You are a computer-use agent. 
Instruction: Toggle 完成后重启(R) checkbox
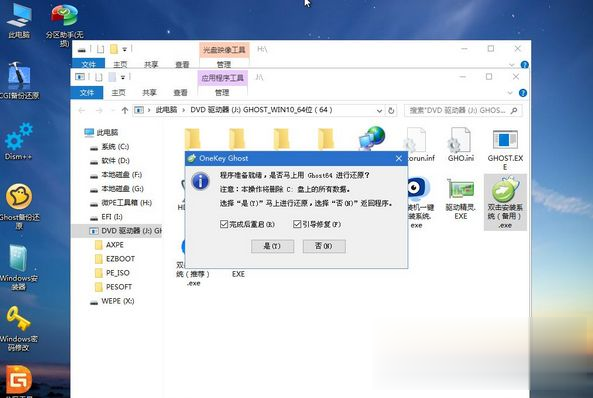[x=224, y=224]
